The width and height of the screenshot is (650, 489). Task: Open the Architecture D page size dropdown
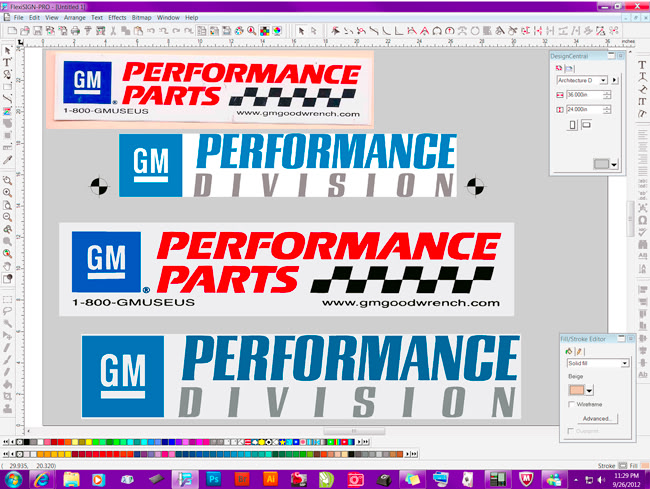tap(603, 80)
